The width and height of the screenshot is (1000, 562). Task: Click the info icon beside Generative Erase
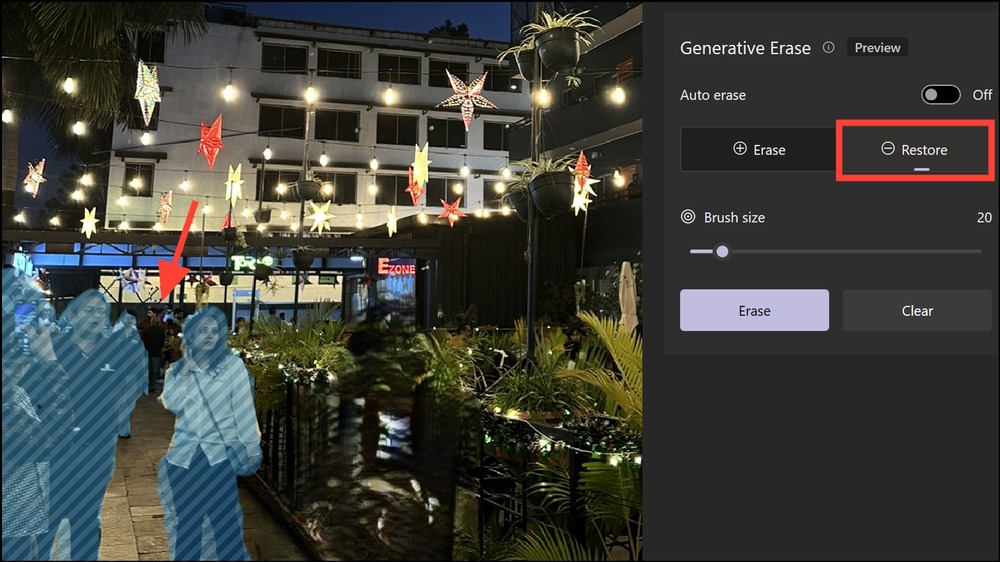coord(828,47)
